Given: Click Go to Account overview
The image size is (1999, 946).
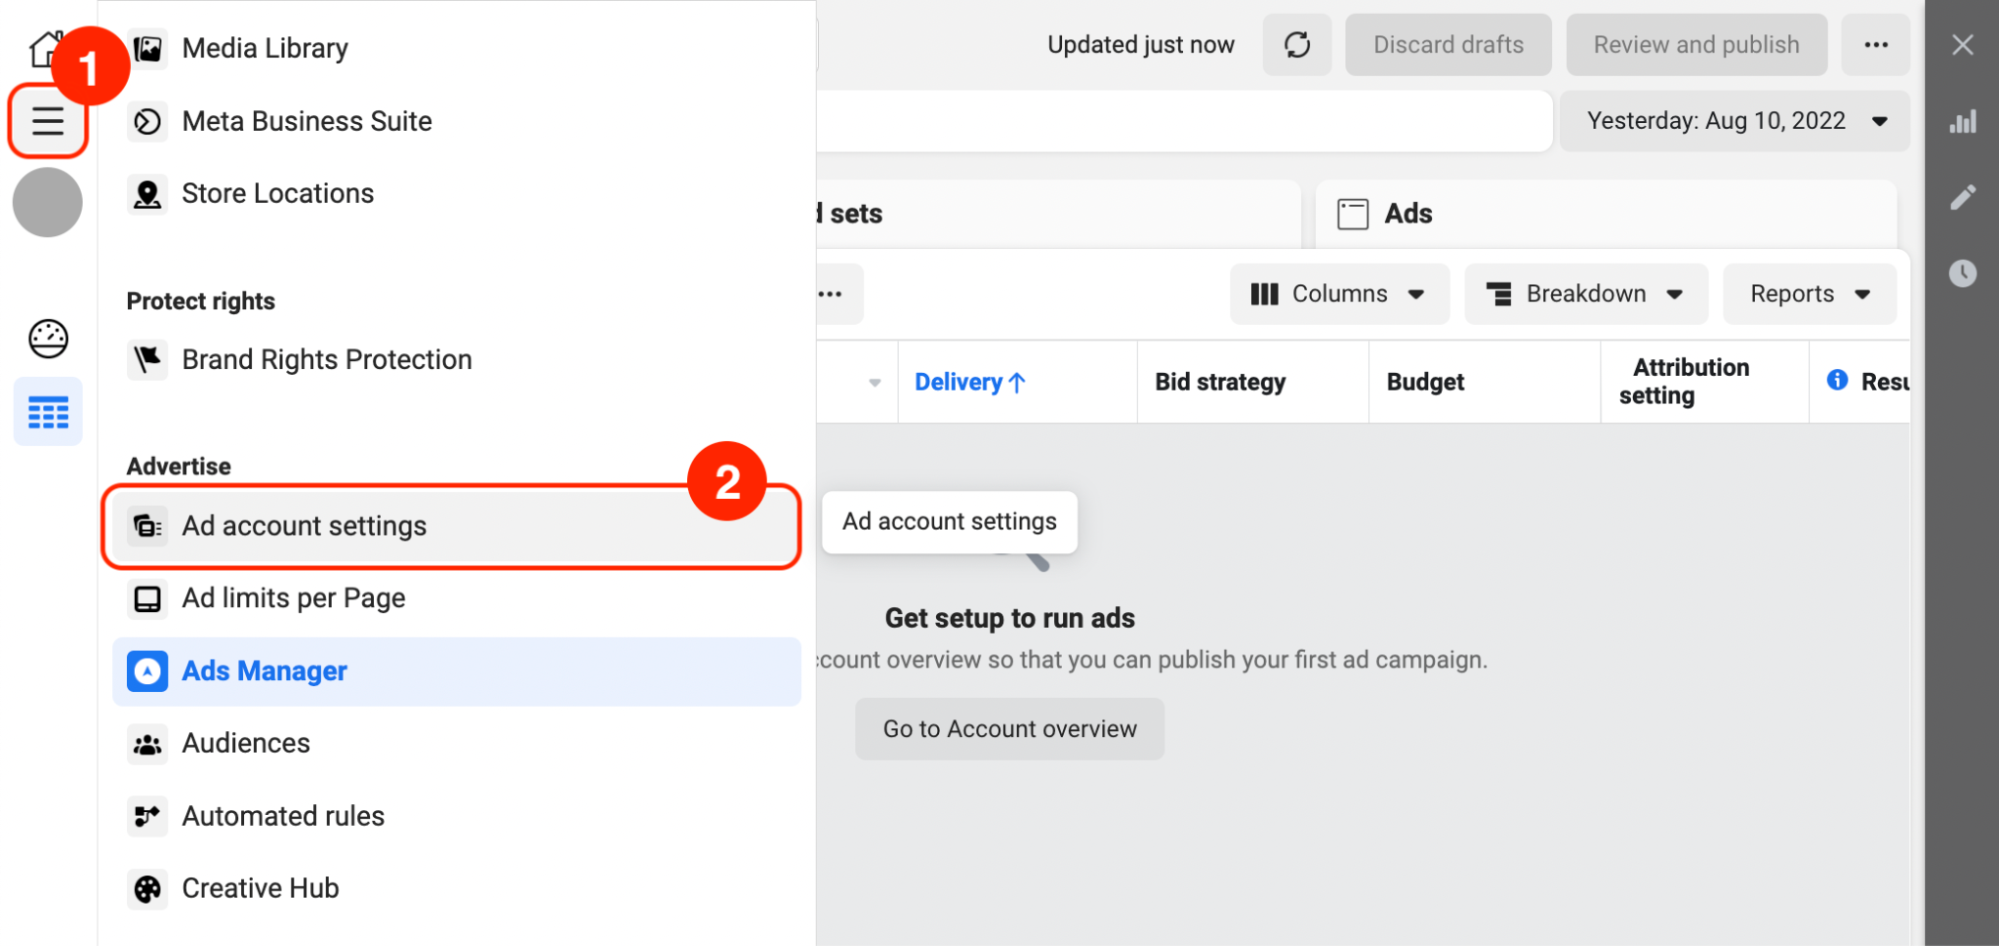Looking at the screenshot, I should (x=1009, y=729).
